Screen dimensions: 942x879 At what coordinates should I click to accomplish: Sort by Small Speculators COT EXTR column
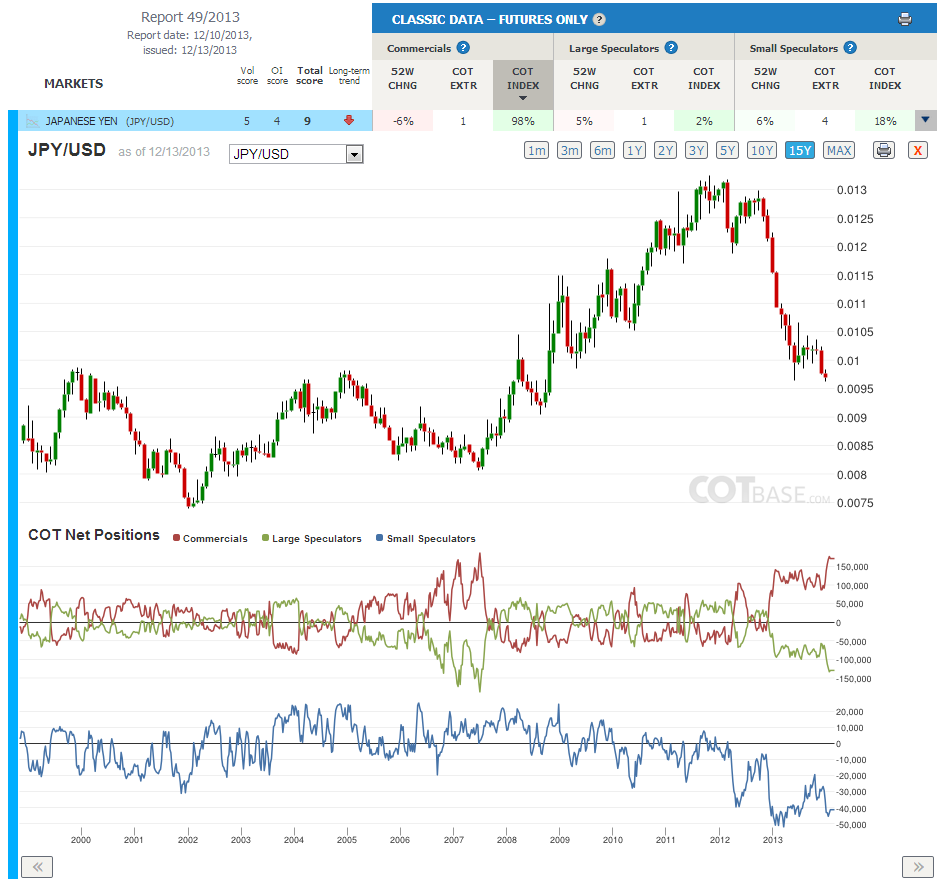tap(825, 79)
